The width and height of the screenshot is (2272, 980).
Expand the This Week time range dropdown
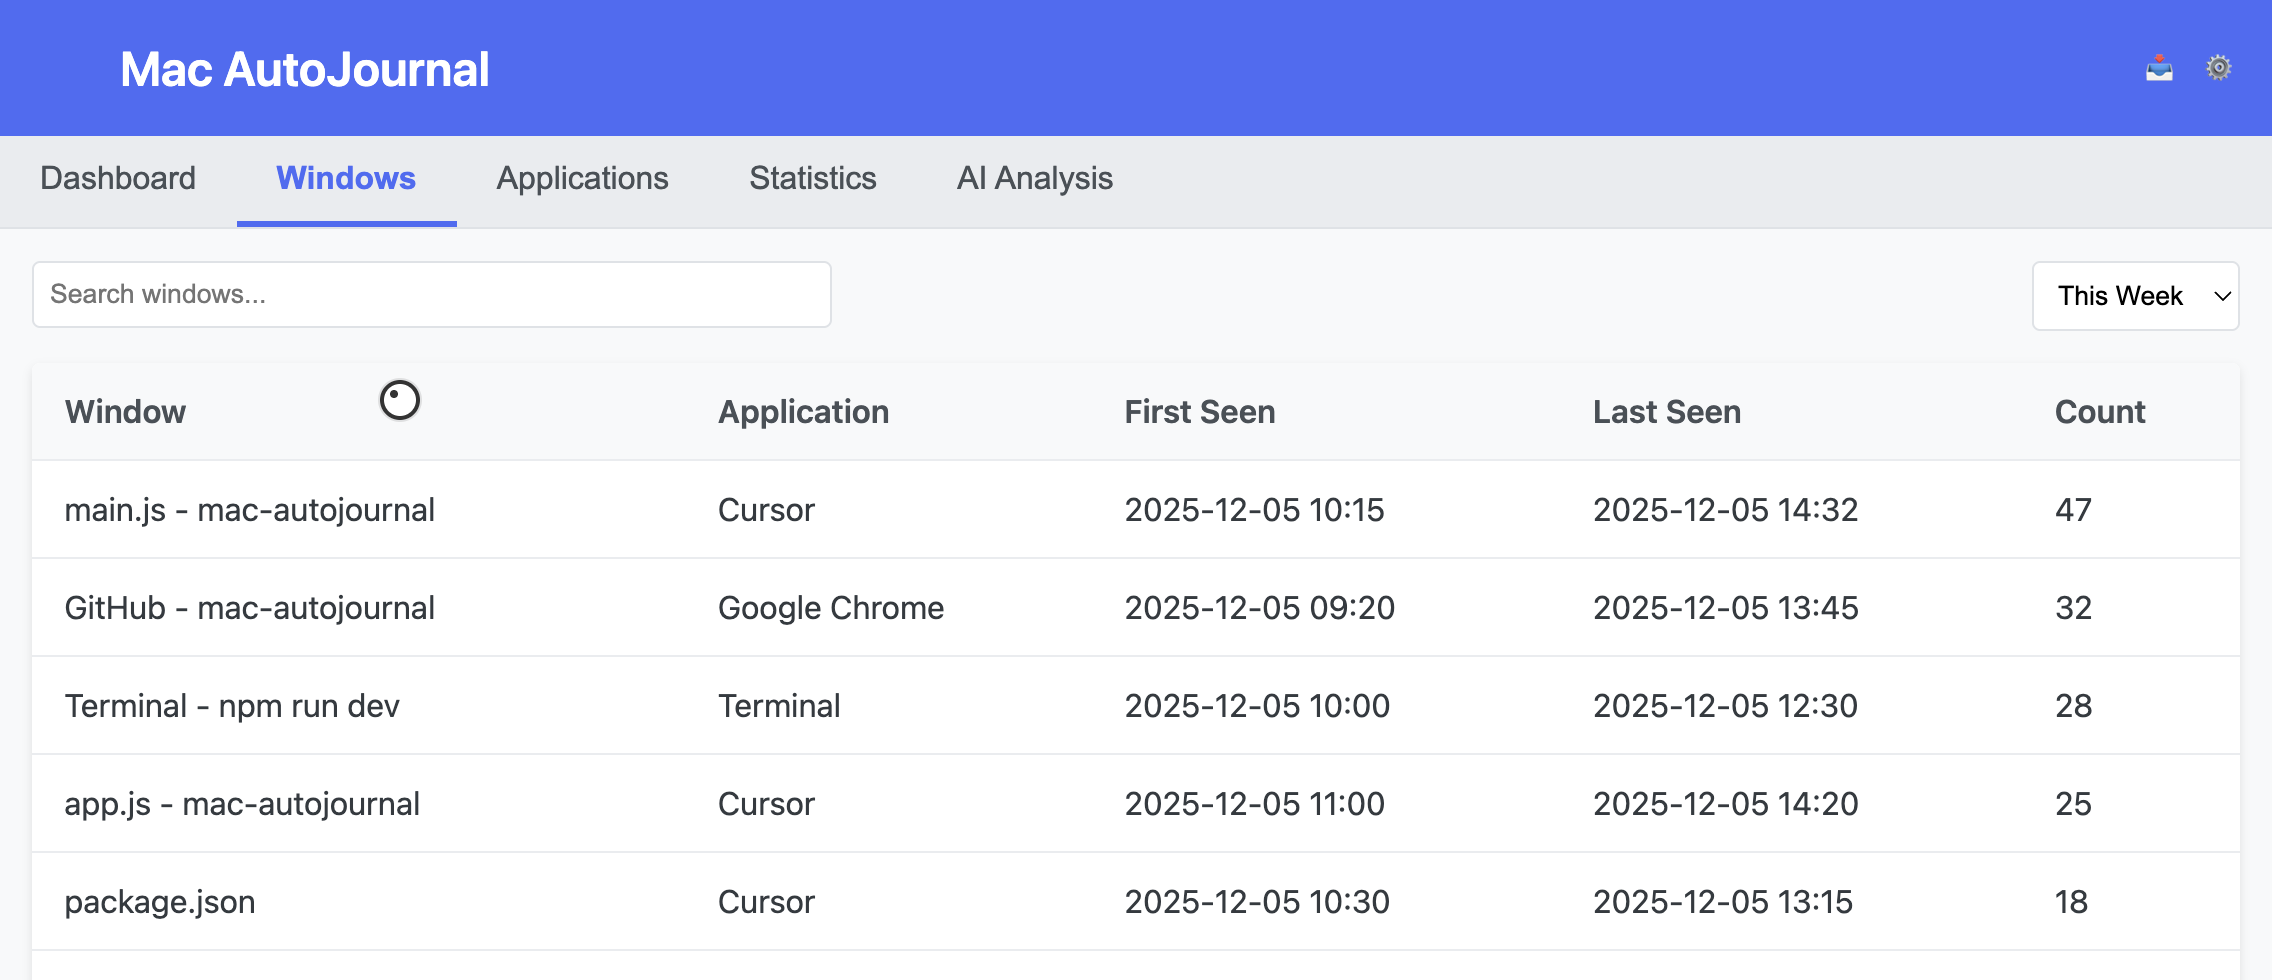click(x=2135, y=296)
